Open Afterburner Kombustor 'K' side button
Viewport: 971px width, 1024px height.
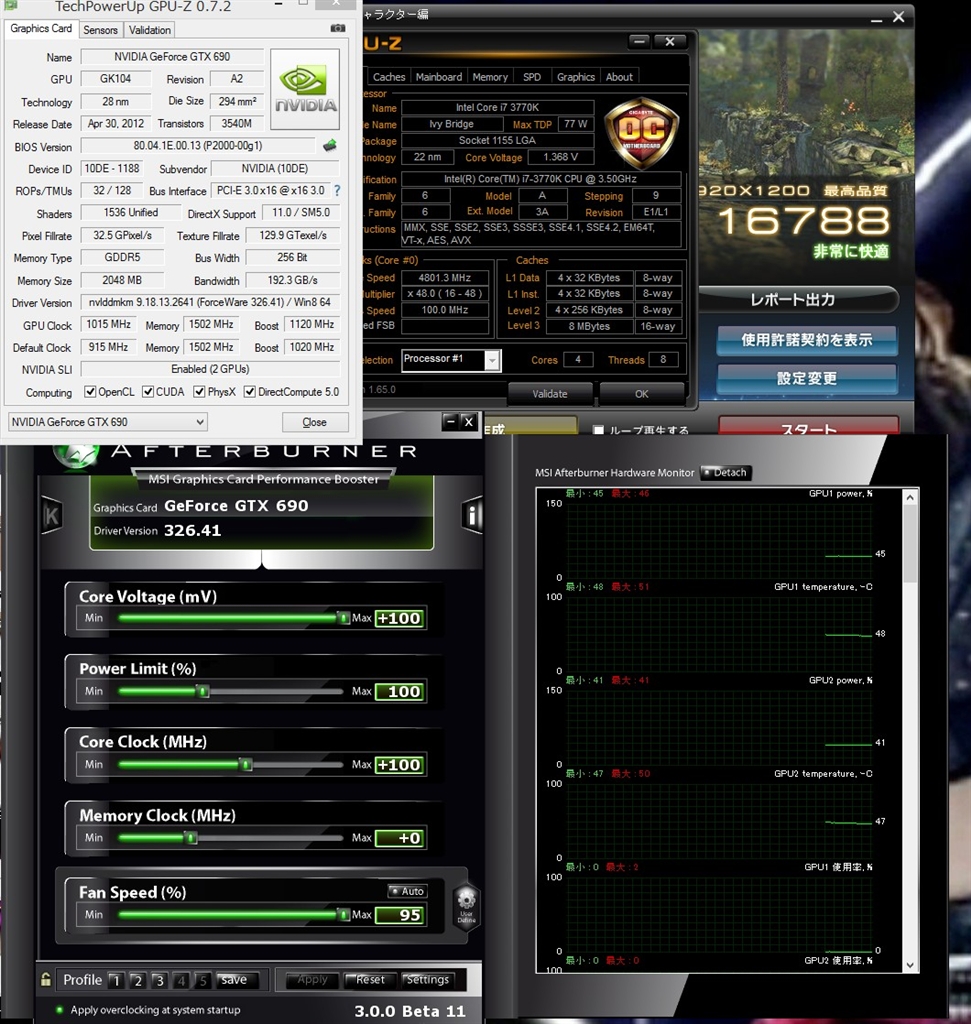click(x=52, y=516)
